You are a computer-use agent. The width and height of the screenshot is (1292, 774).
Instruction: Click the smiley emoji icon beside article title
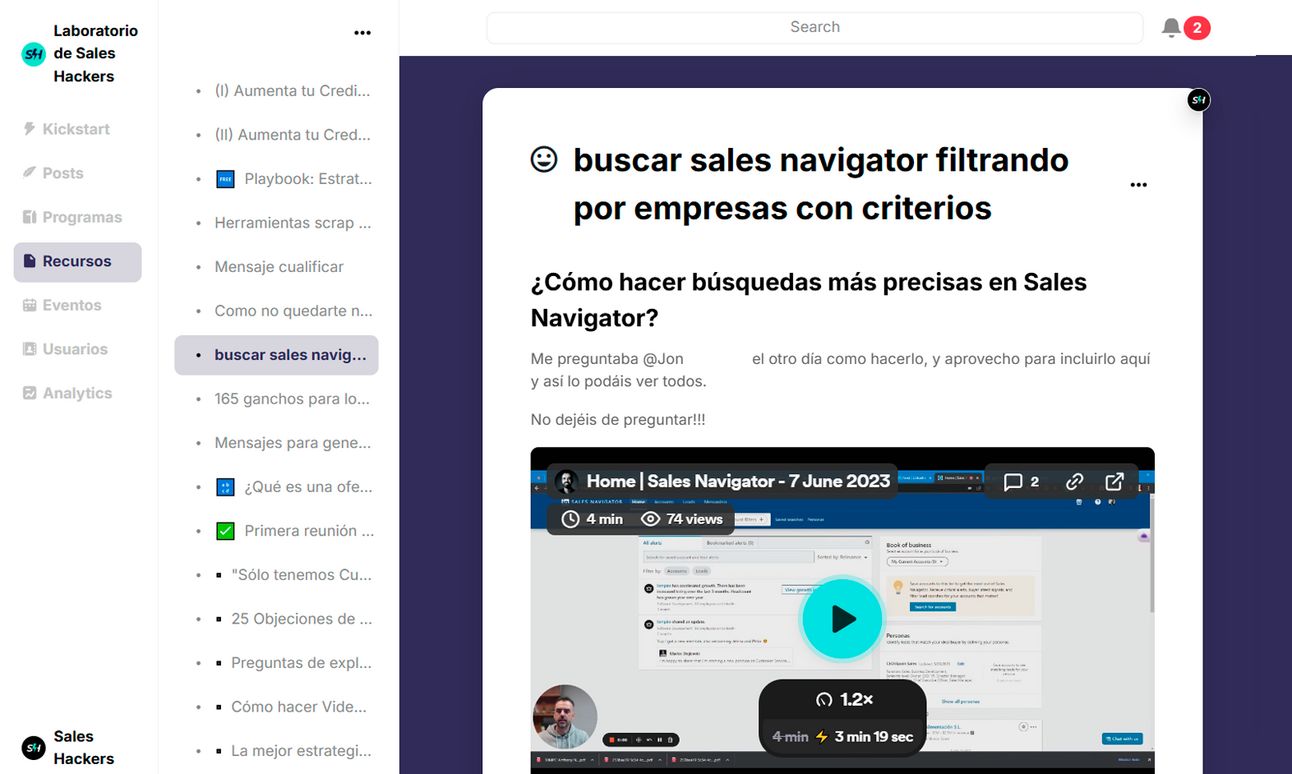click(544, 159)
